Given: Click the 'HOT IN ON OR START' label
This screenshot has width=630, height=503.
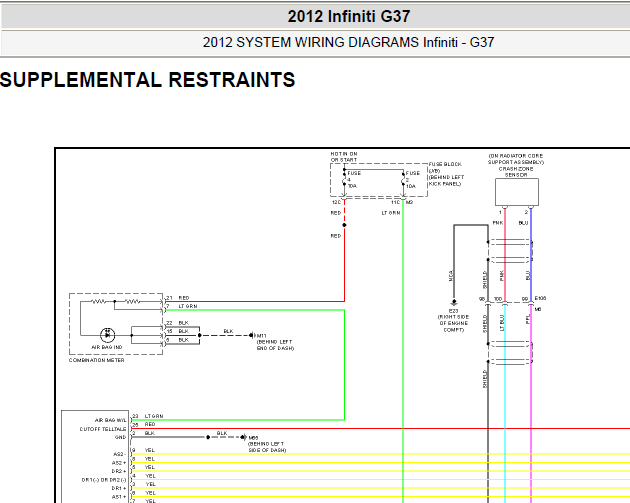Looking at the screenshot, I should 344,157.
